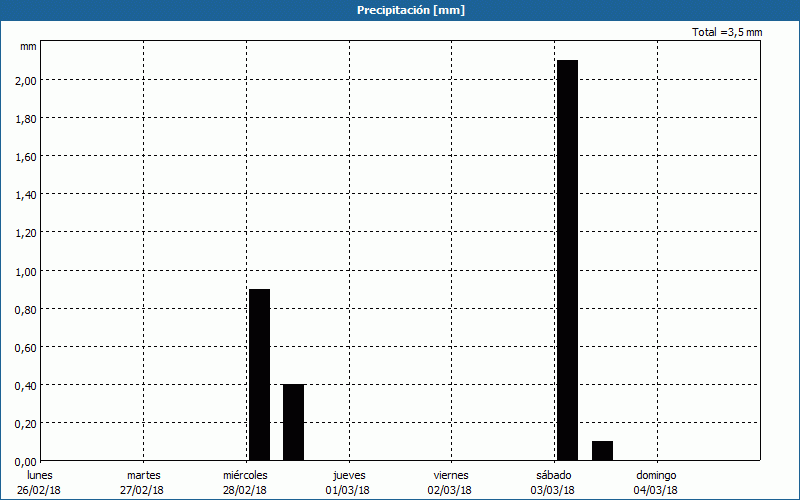Click the 'jueves' axis label
The width and height of the screenshot is (800, 500).
(349, 475)
